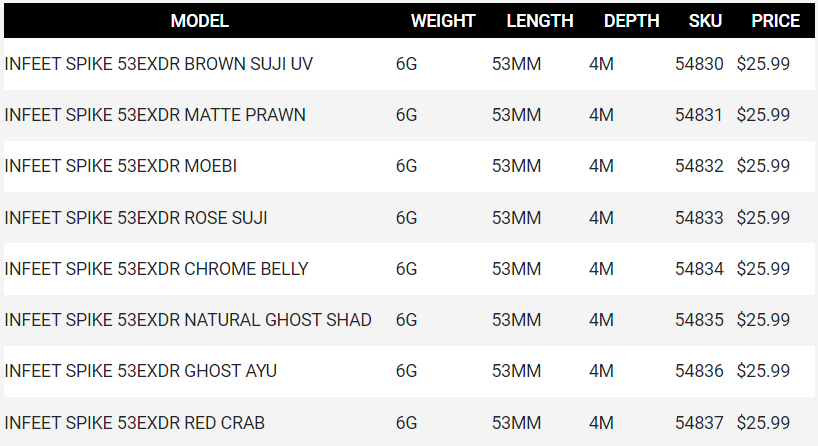Click the $25.99 price for Red Crab
The height and width of the screenshot is (446, 818).
(x=763, y=423)
